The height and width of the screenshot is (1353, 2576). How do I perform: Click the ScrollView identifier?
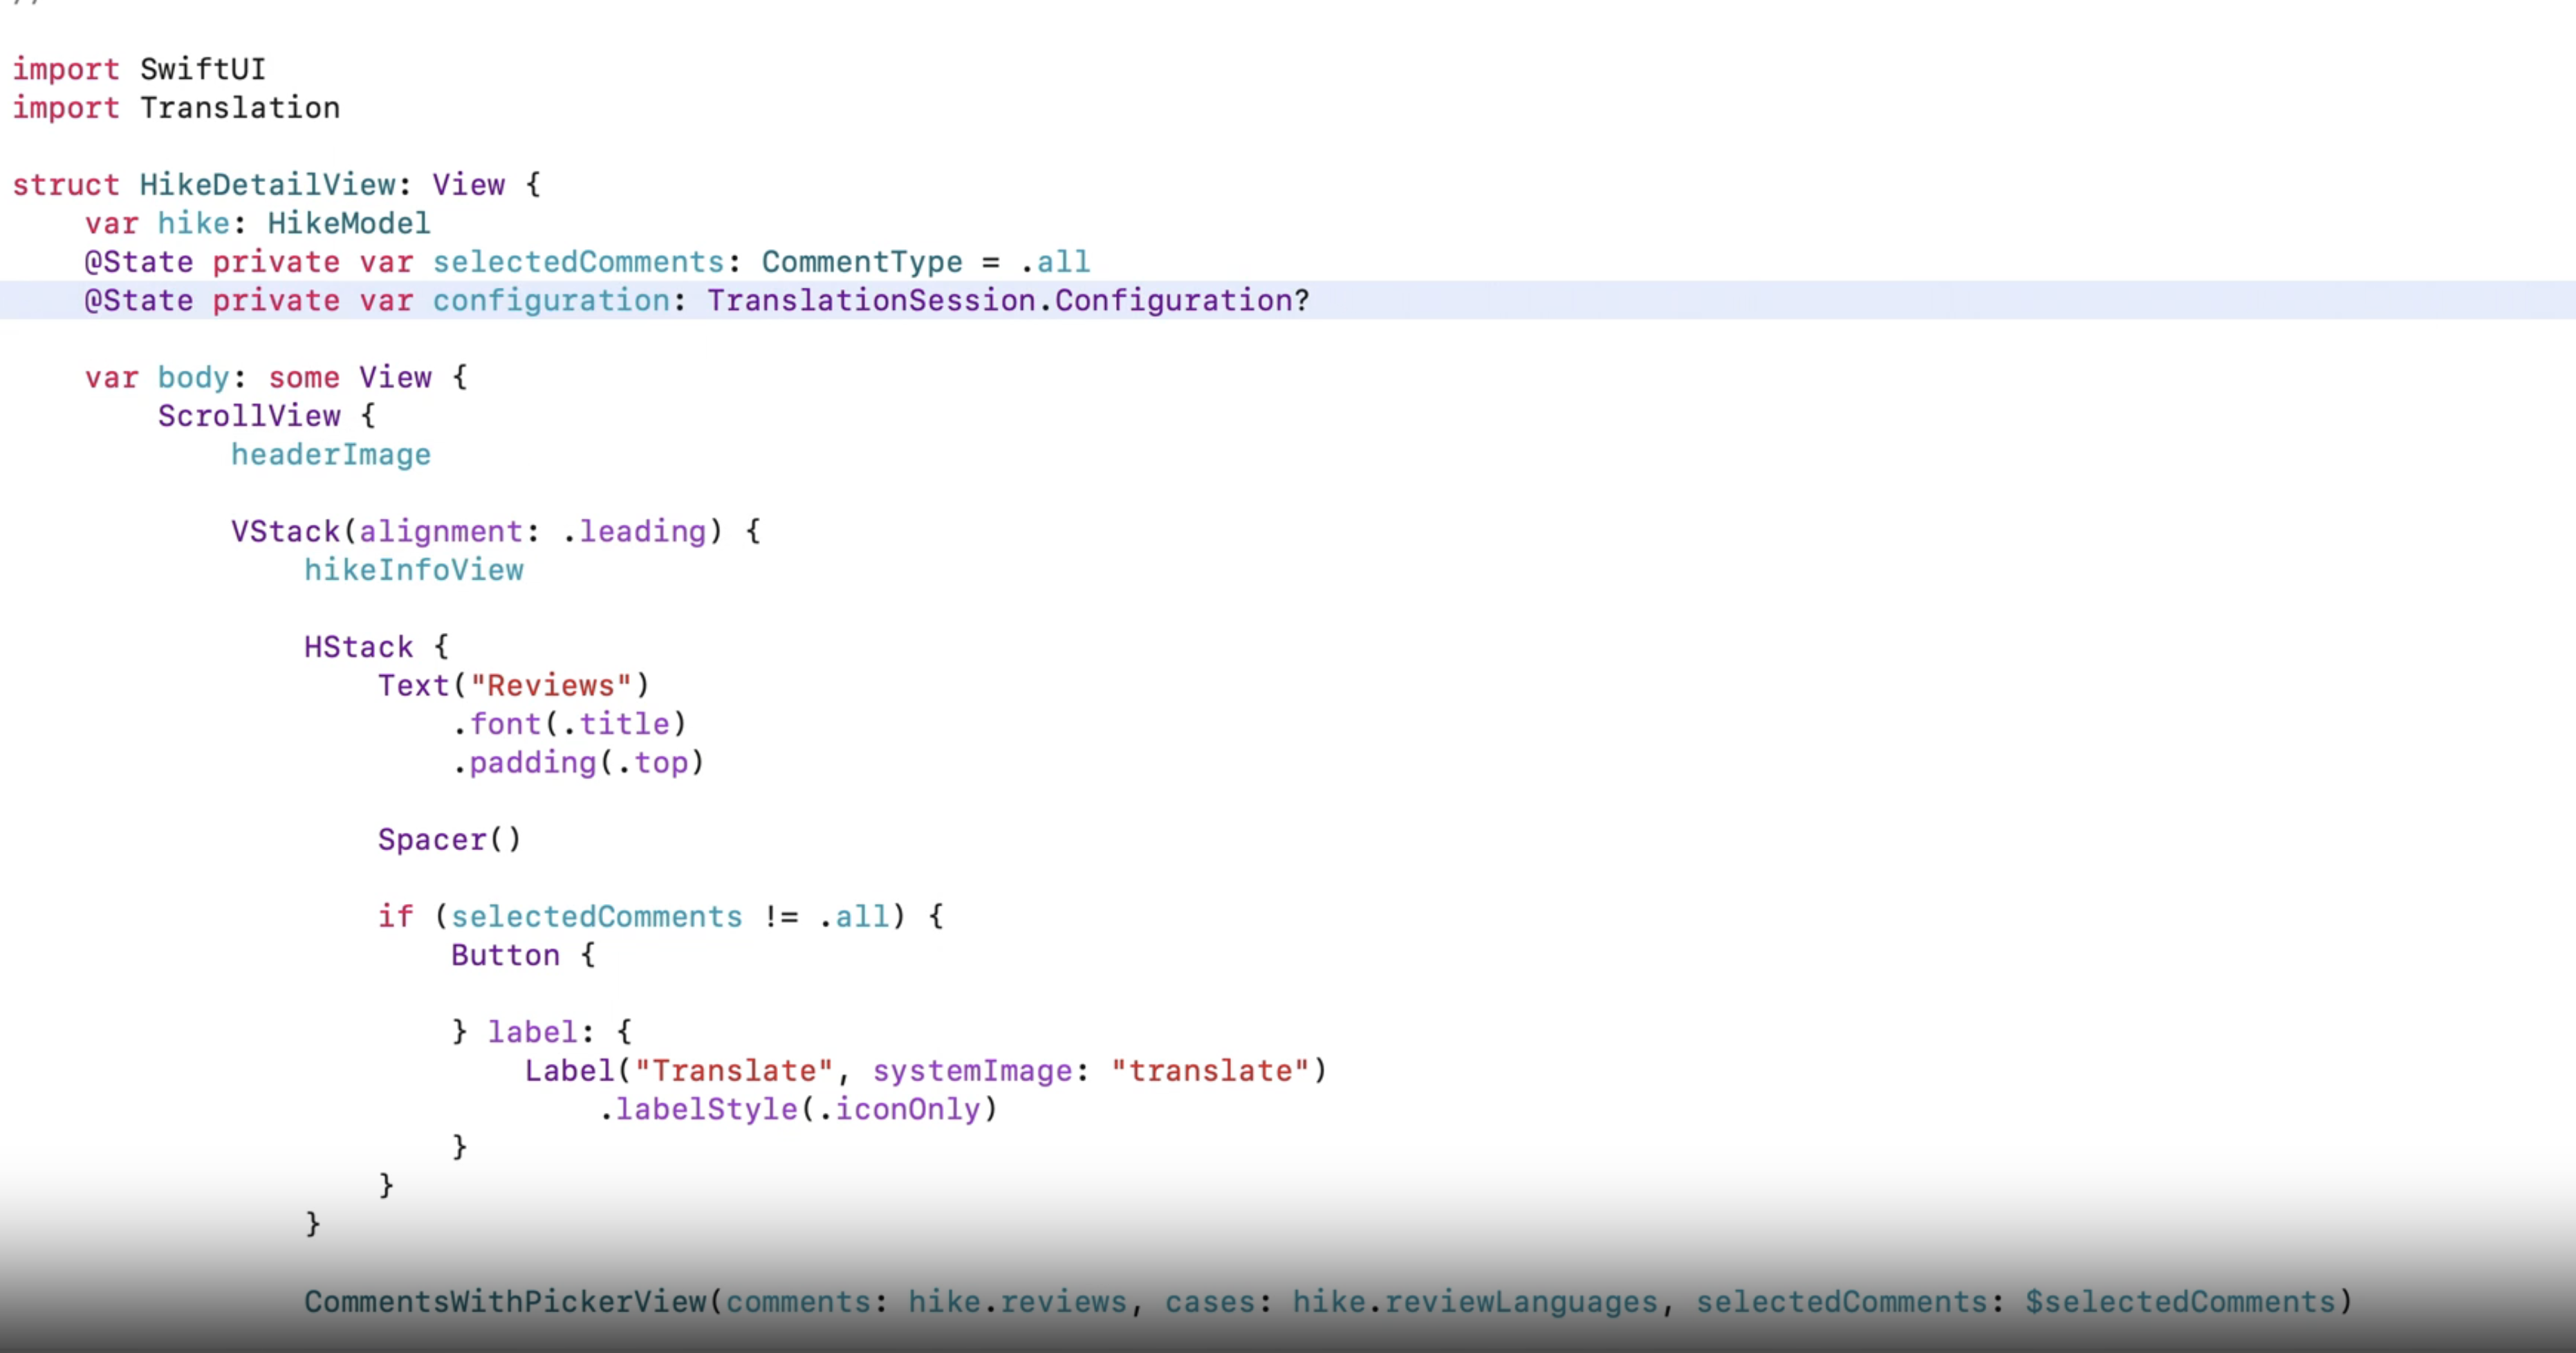[x=249, y=416]
